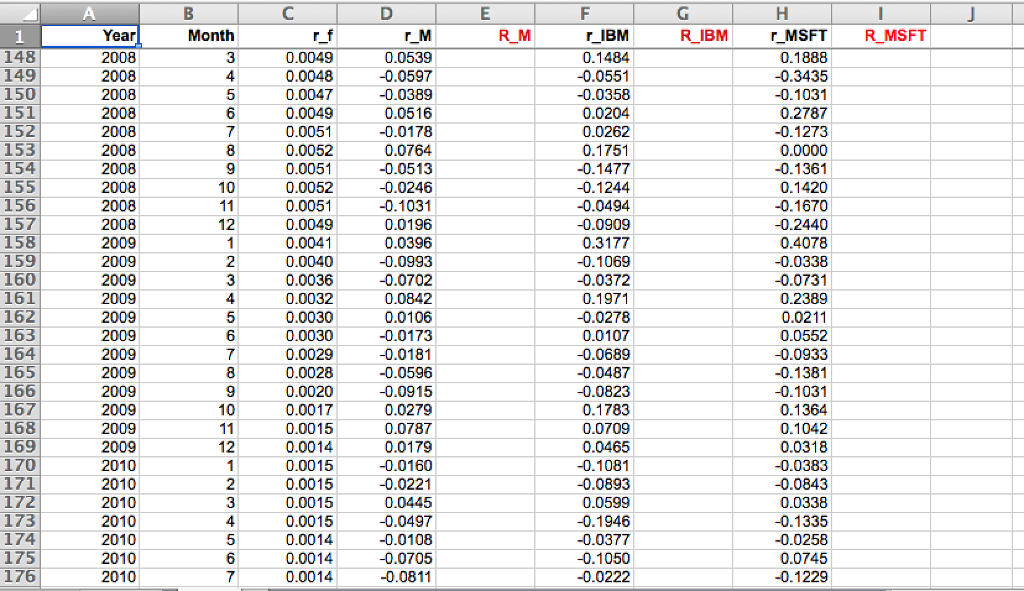Select column D header

(387, 13)
